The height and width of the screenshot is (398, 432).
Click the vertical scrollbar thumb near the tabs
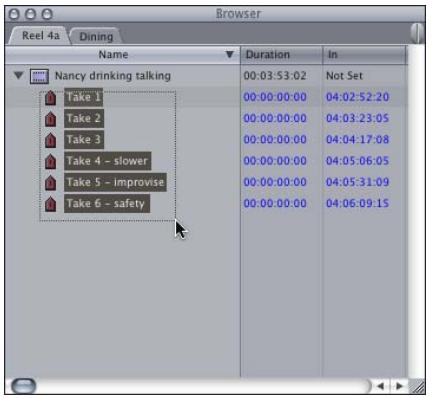417,33
